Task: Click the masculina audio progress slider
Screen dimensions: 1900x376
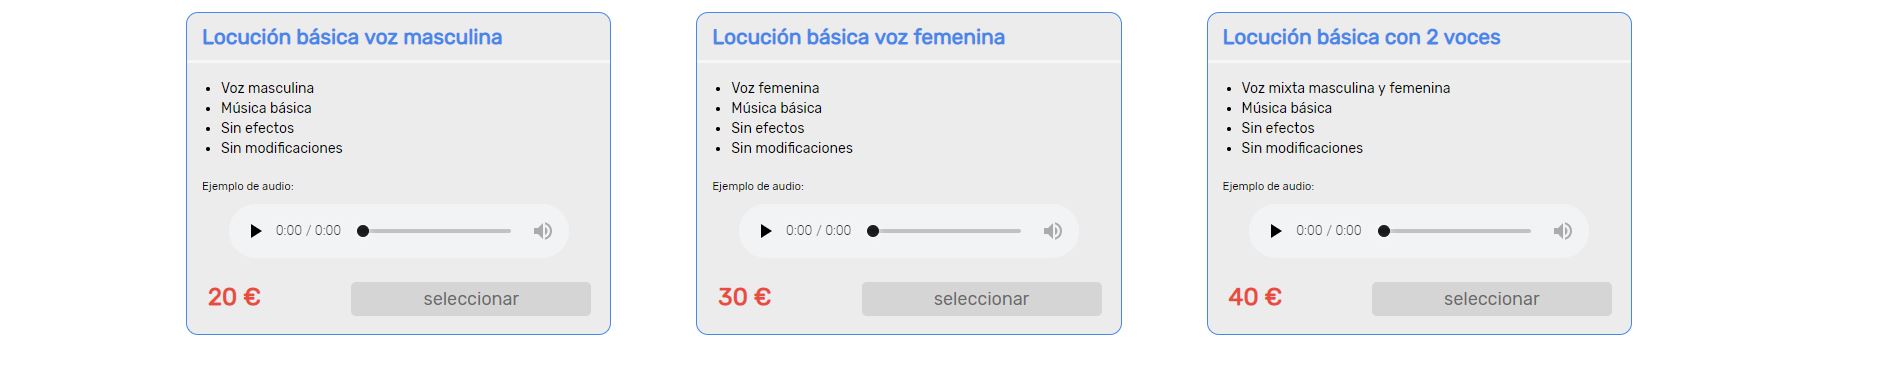Action: (434, 231)
